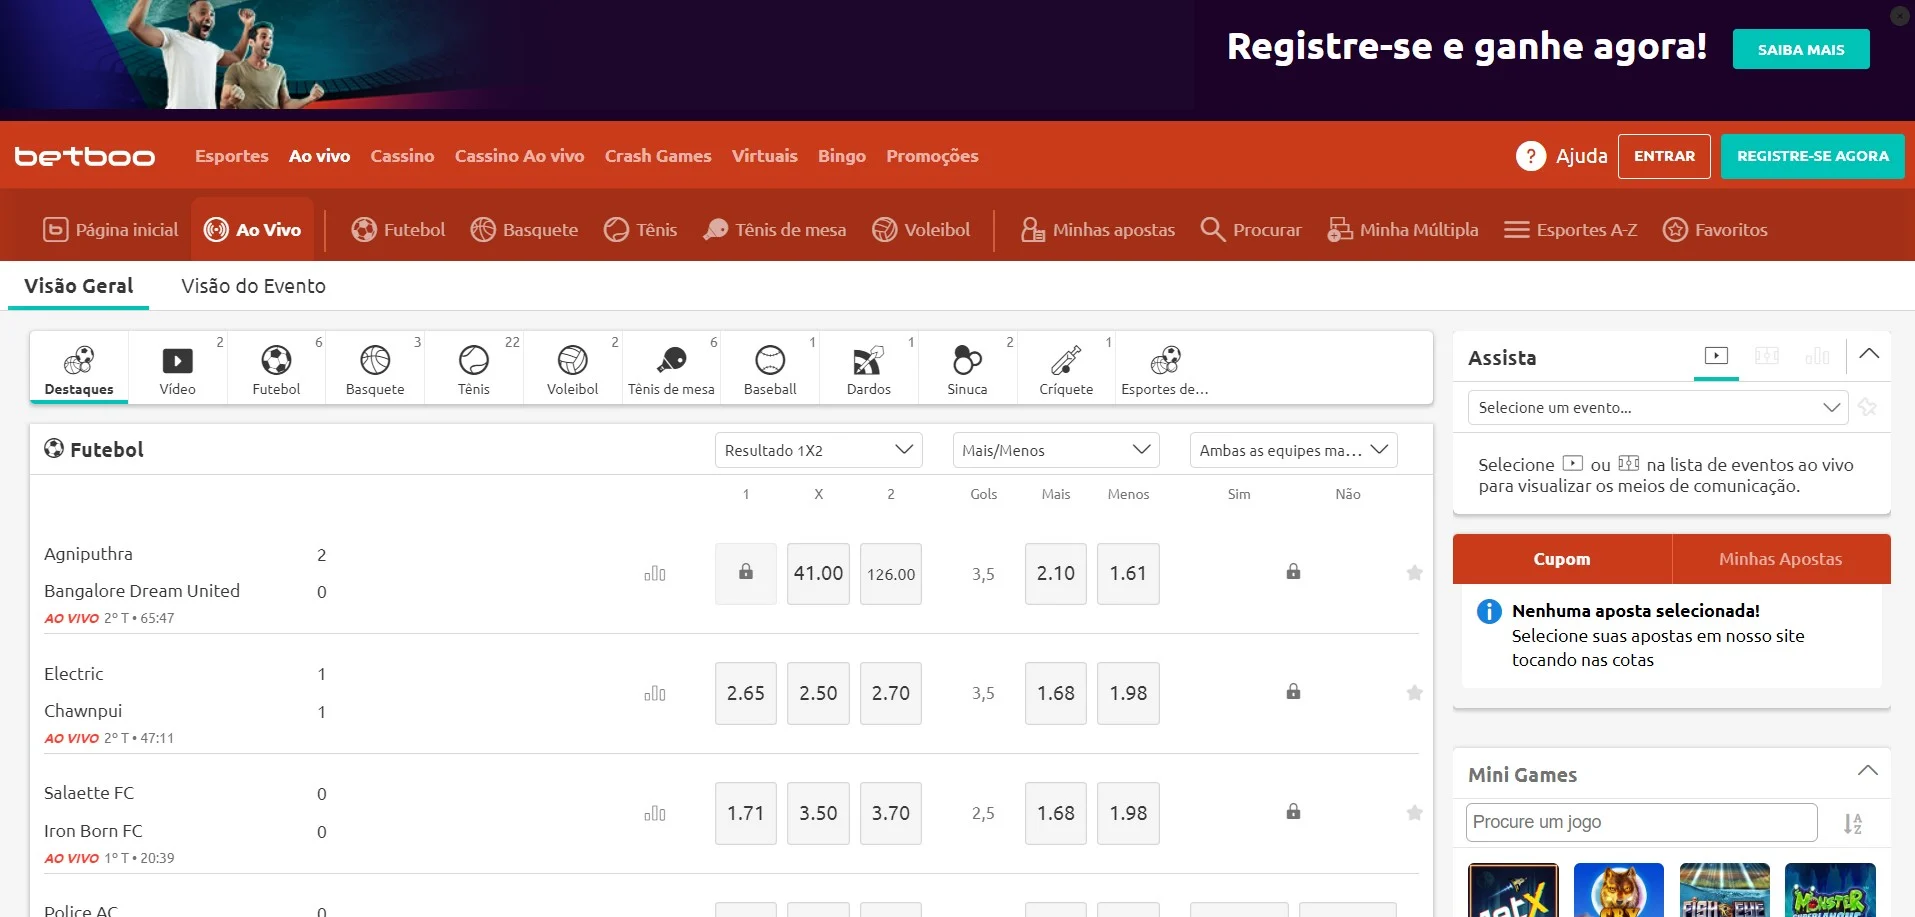Image resolution: width=1915 pixels, height=917 pixels.
Task: Open statistics icon for Salaette FC match
Action: [x=655, y=813]
